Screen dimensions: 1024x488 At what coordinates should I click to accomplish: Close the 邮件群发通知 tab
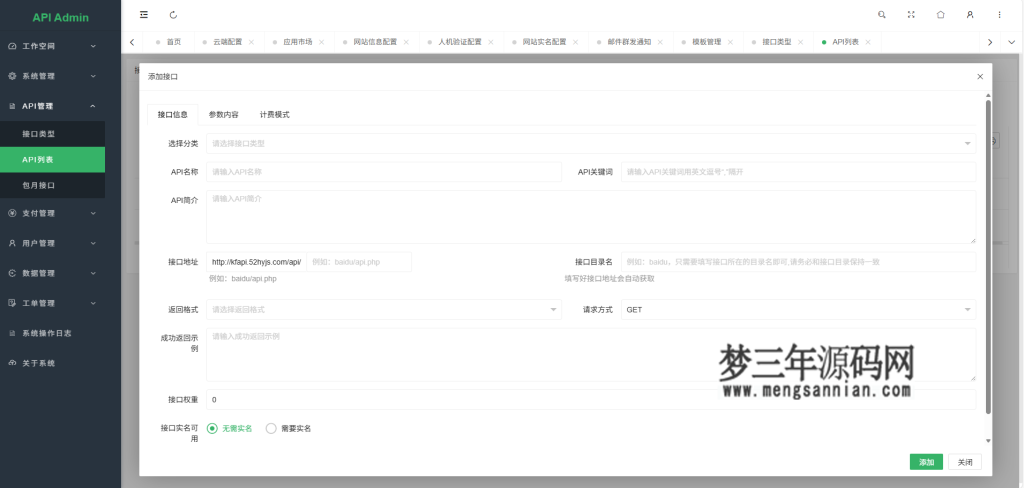coord(660,42)
